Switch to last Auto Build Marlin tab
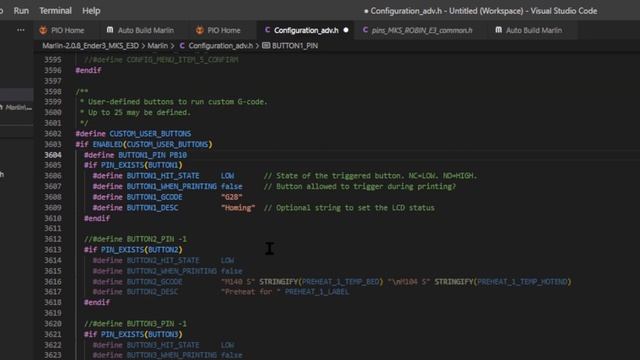 pyautogui.click(x=534, y=30)
